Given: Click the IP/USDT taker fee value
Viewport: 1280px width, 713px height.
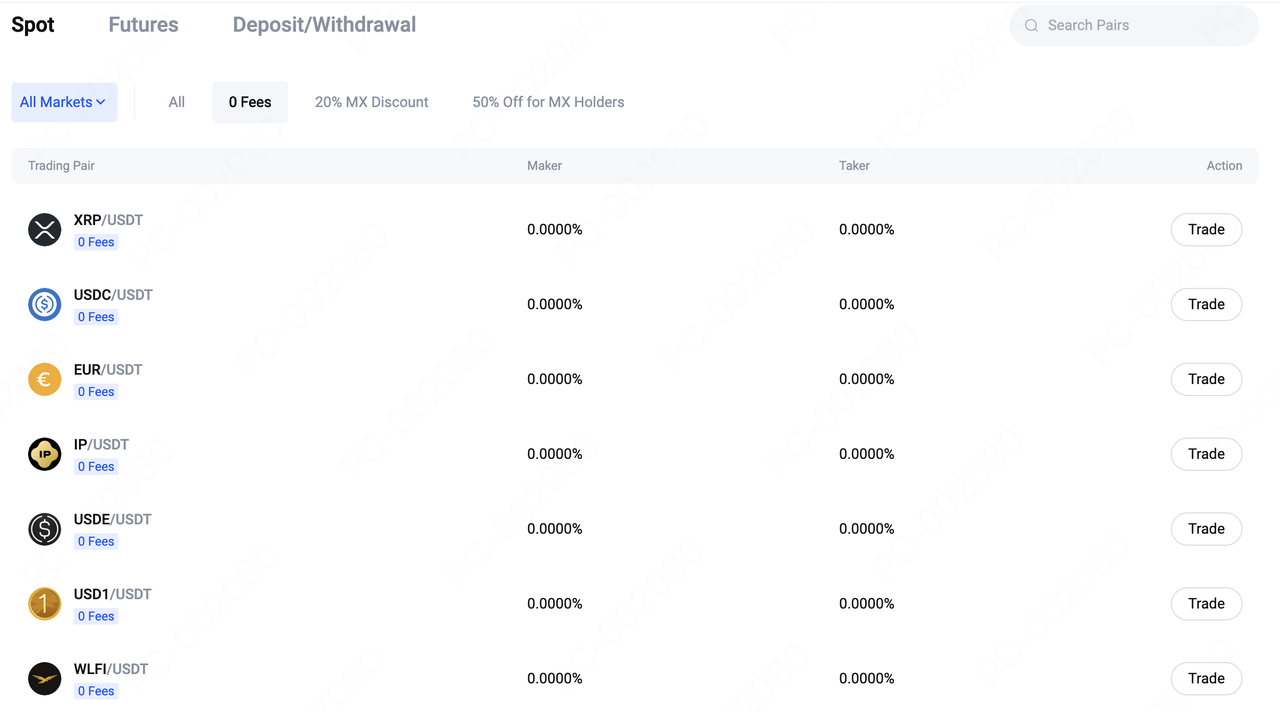Looking at the screenshot, I should click(x=867, y=454).
